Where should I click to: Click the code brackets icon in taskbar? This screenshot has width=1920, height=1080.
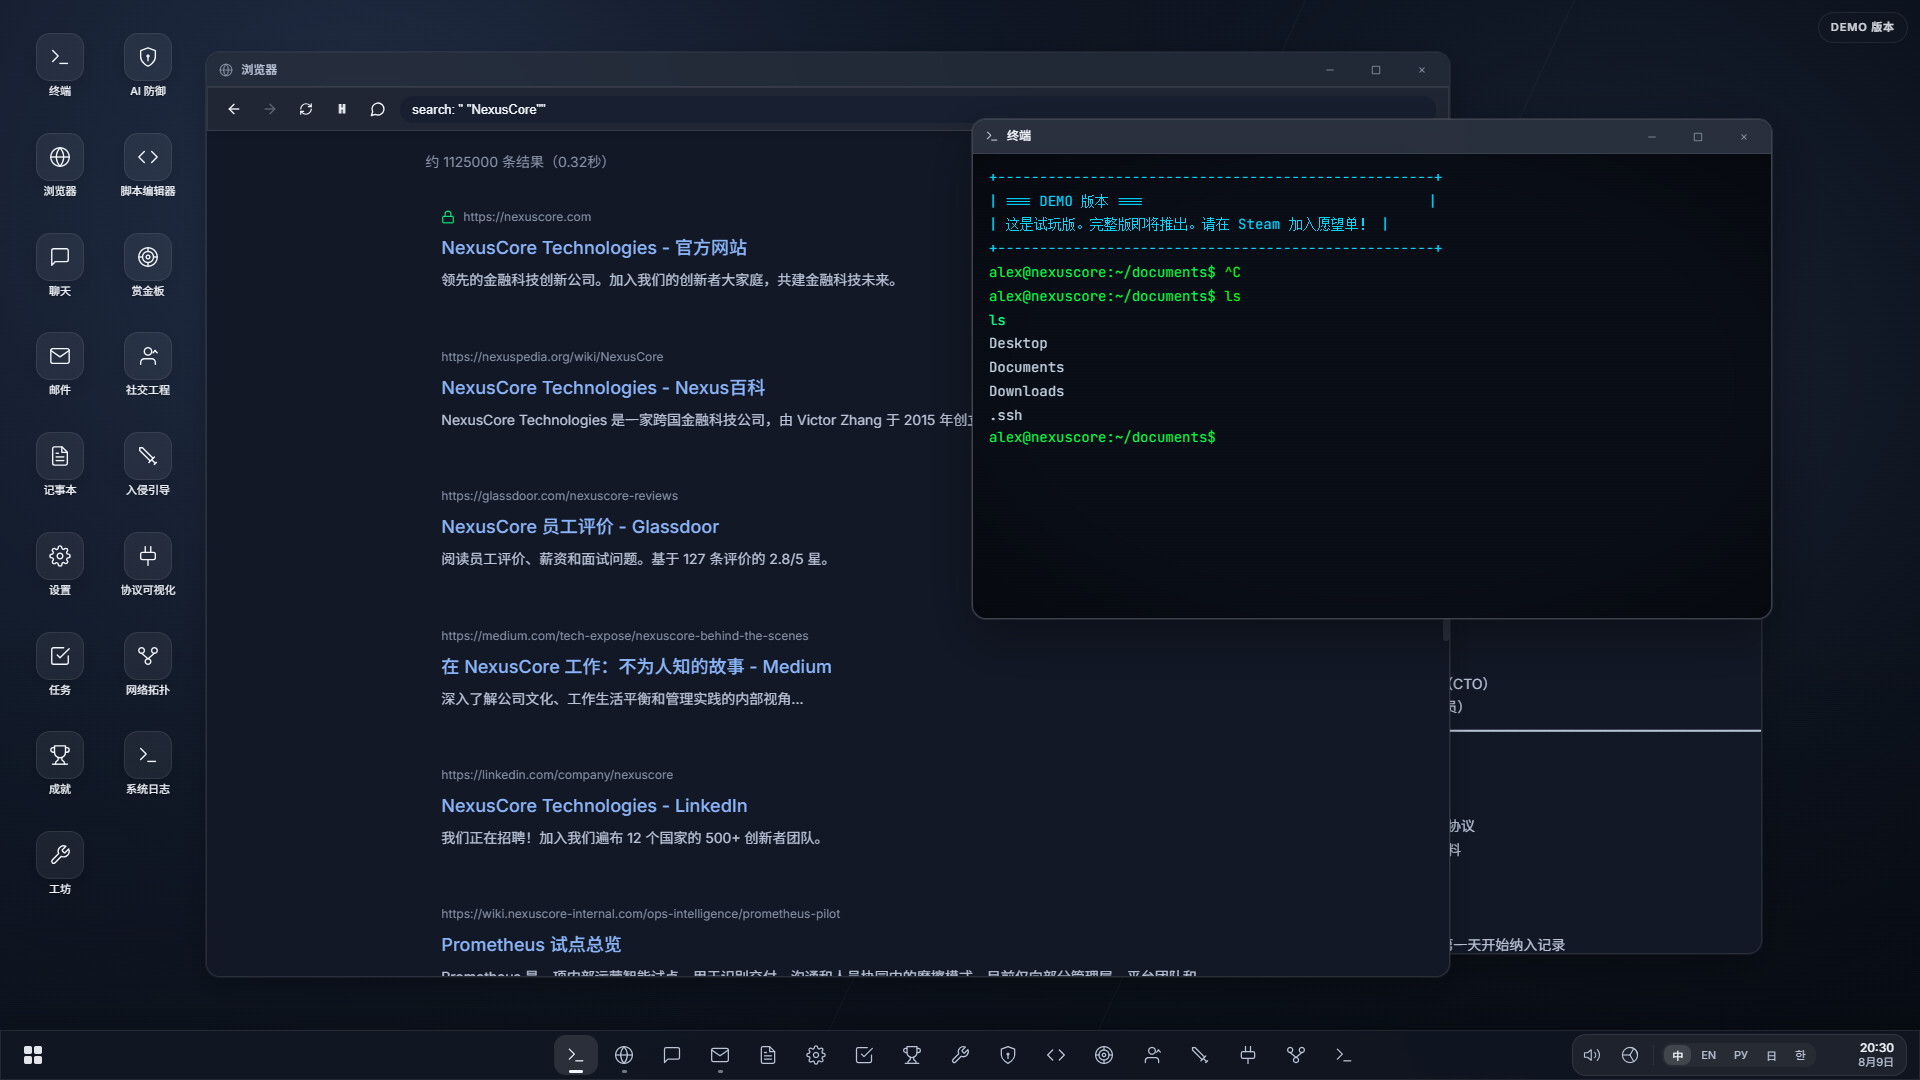[x=1056, y=1055]
